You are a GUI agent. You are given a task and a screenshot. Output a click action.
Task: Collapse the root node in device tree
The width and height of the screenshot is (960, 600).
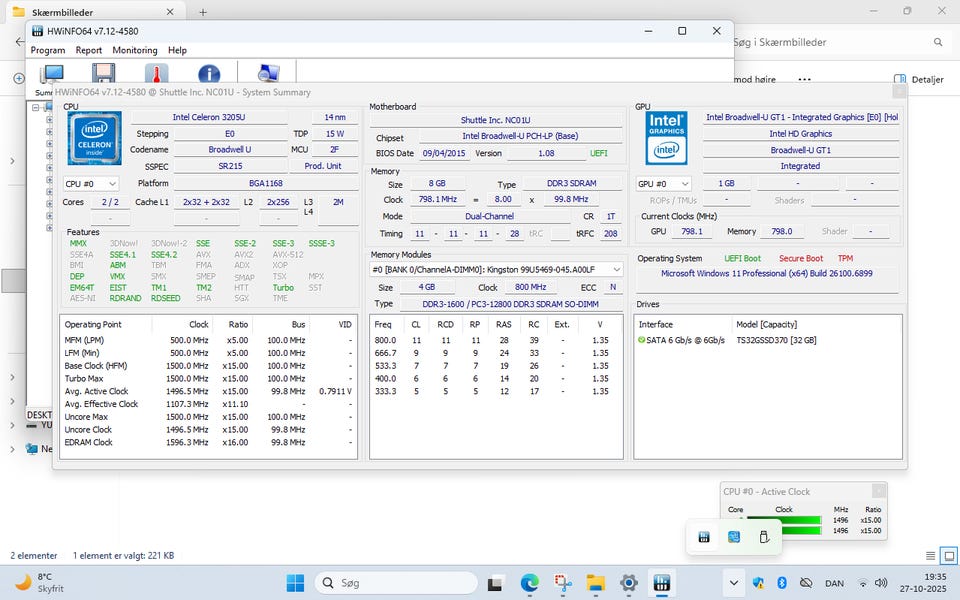(35, 107)
